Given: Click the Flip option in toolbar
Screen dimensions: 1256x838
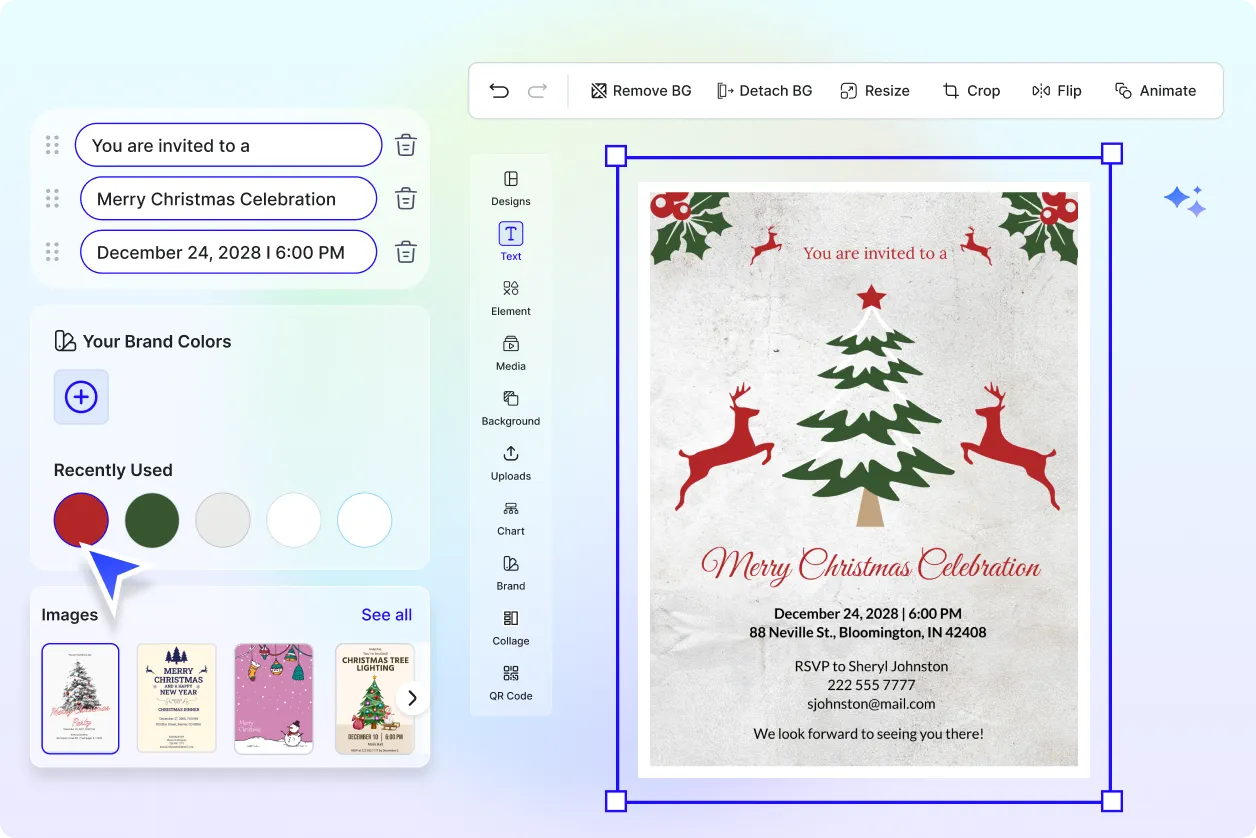Looking at the screenshot, I should (1057, 90).
